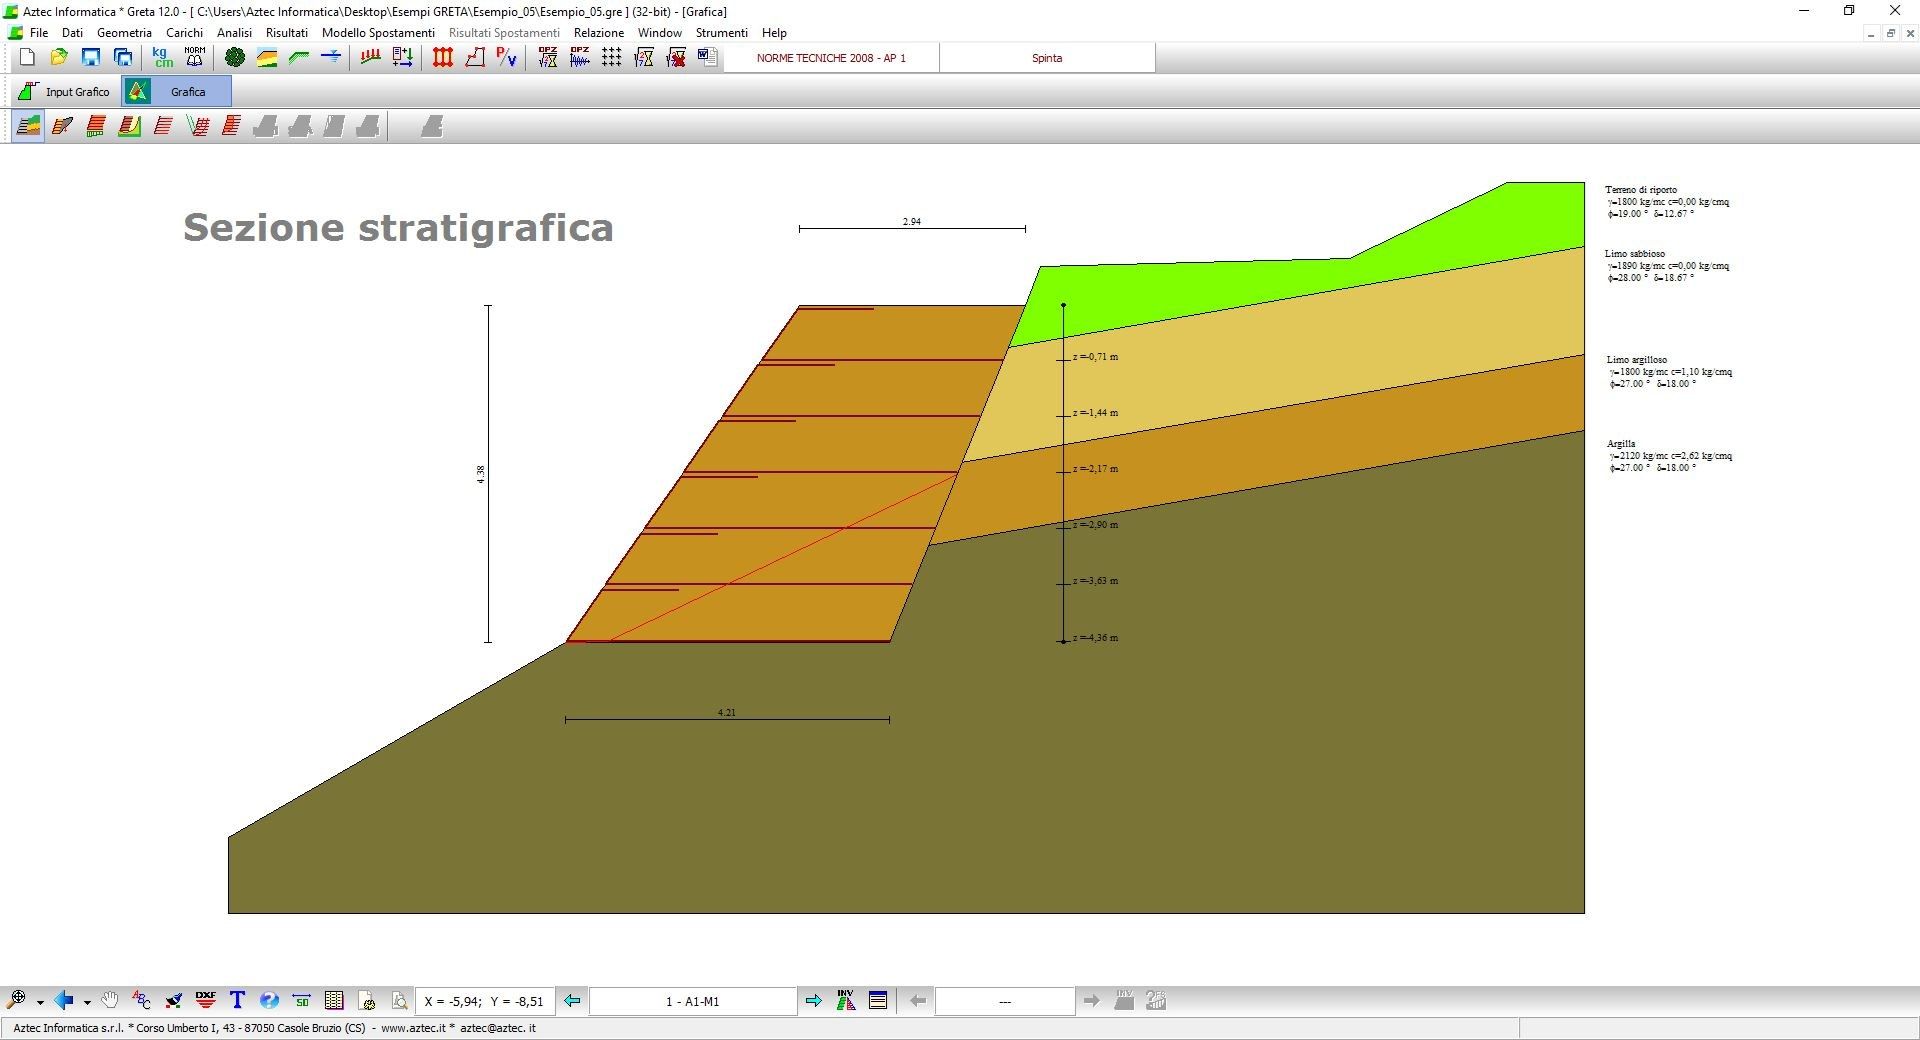The width and height of the screenshot is (1920, 1040).
Task: Click the Word report icon
Action: (x=708, y=58)
